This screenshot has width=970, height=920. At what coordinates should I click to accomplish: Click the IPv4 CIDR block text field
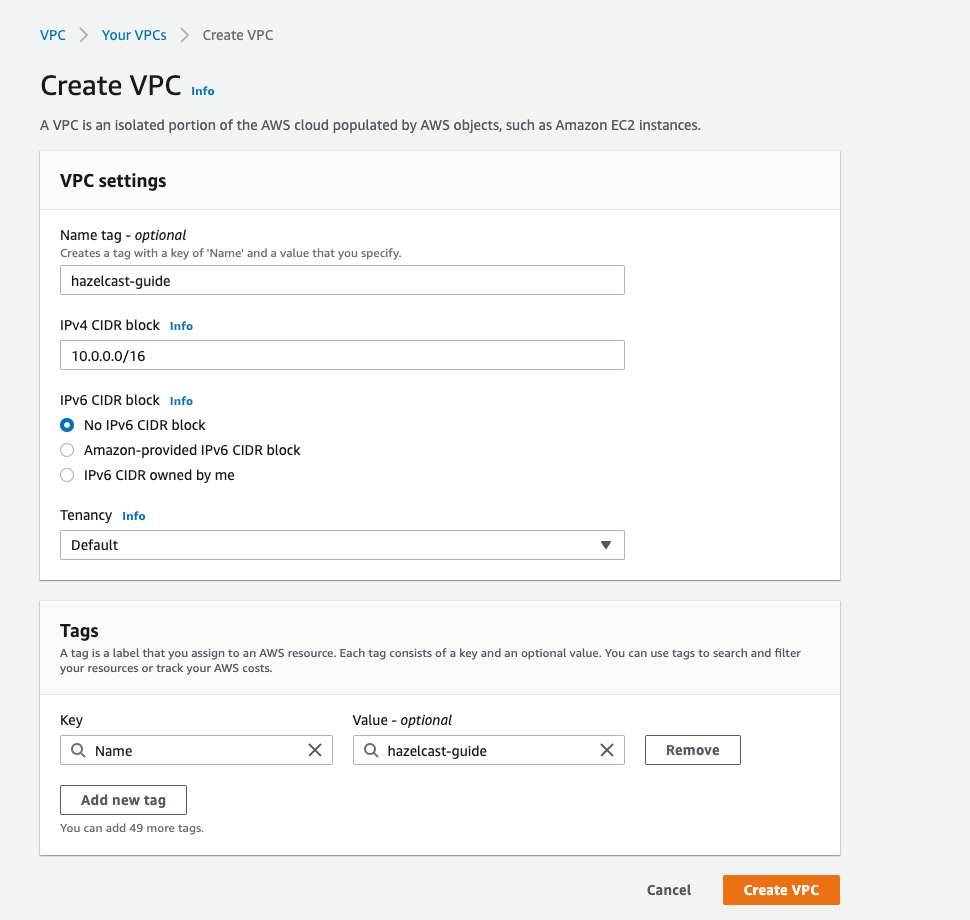(x=342, y=355)
